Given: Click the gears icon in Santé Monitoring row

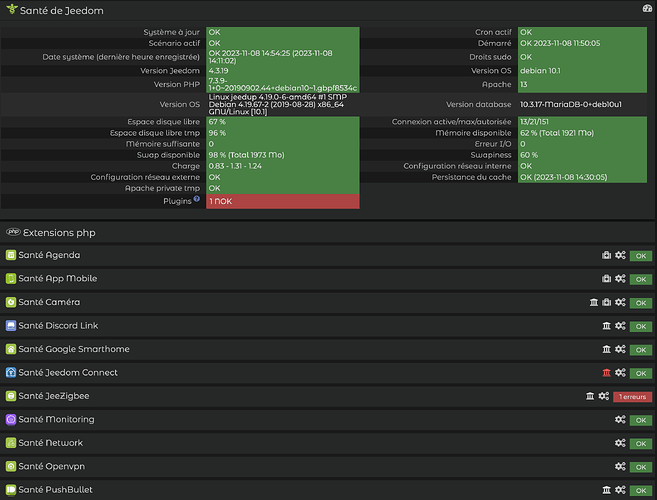Looking at the screenshot, I should click(620, 420).
